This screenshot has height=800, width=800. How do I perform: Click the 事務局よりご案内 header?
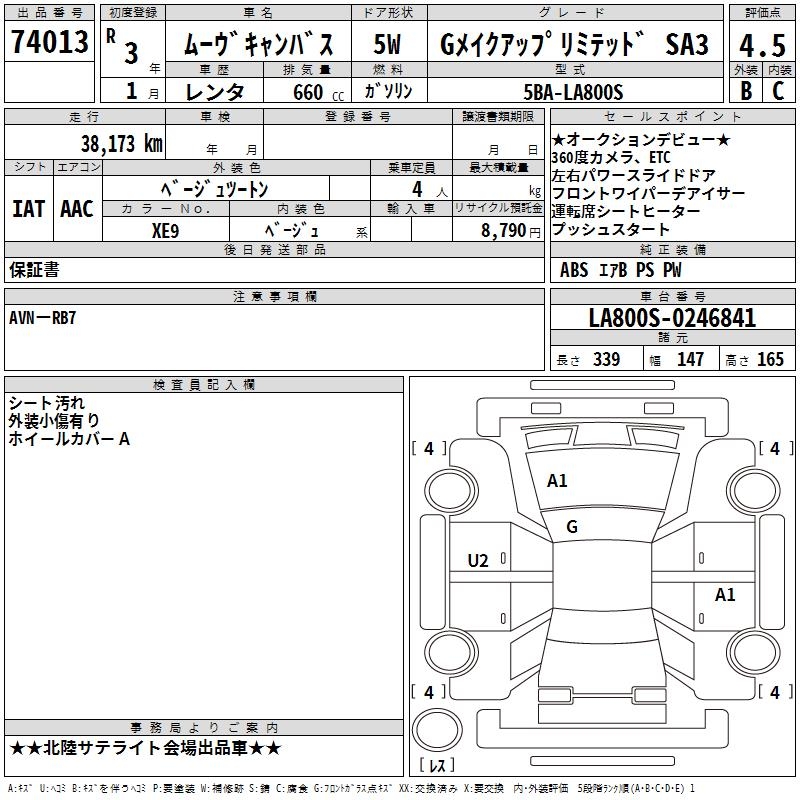[204, 728]
